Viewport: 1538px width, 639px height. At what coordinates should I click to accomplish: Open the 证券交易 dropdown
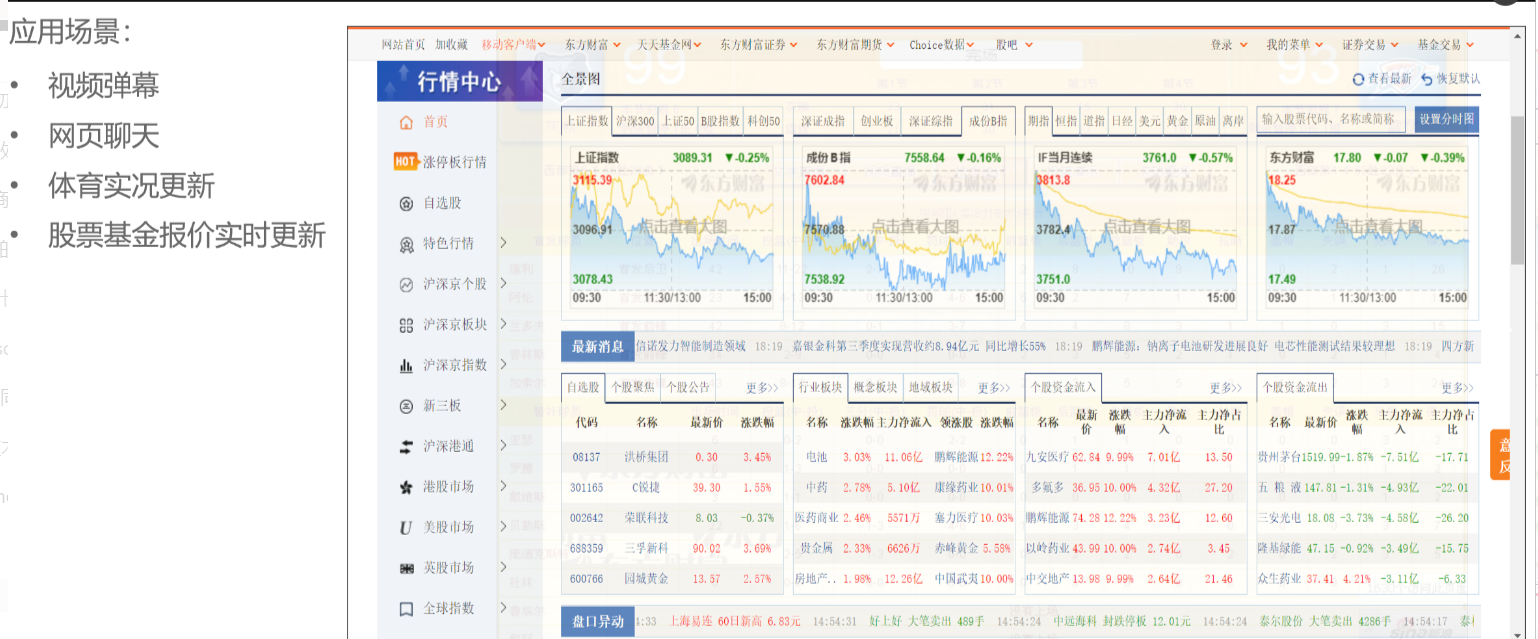[1370, 45]
